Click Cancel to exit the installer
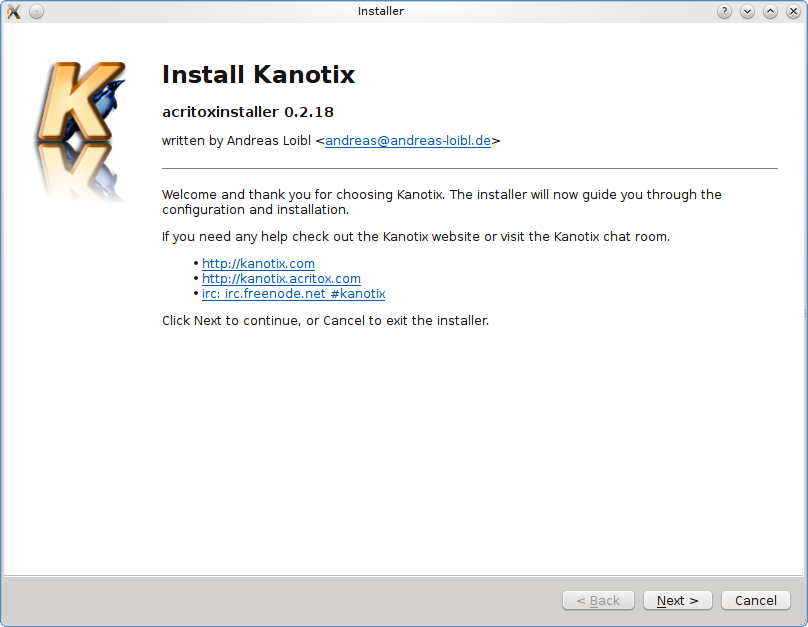This screenshot has width=808, height=627. pos(755,600)
